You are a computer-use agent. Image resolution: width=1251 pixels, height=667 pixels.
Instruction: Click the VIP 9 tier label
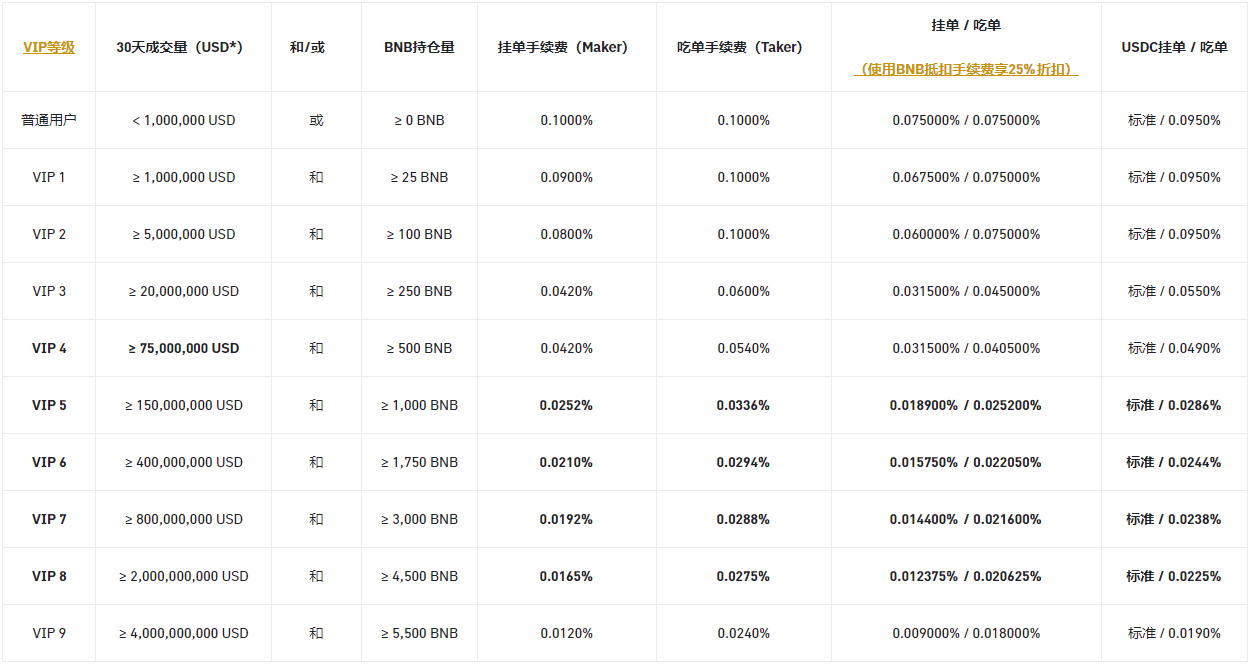click(x=48, y=633)
